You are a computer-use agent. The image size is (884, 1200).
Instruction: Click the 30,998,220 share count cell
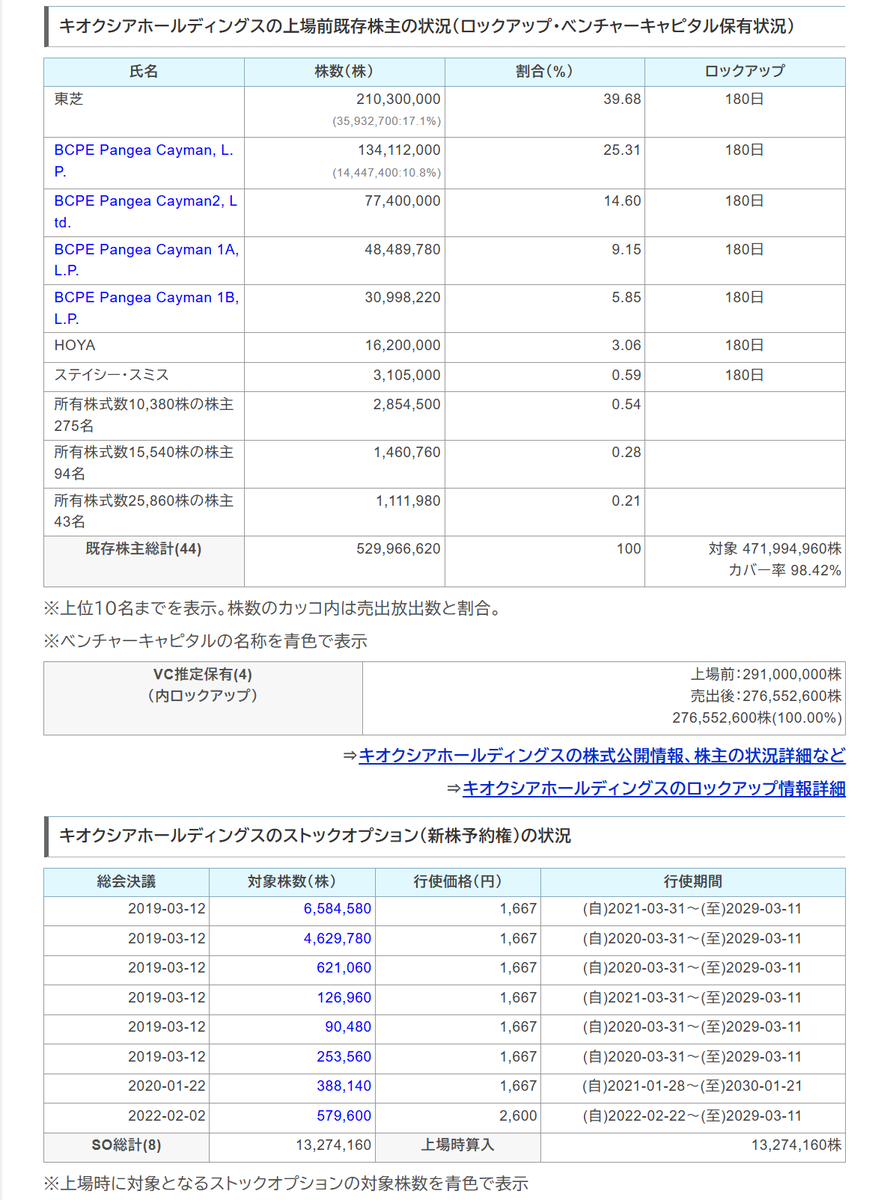[345, 308]
